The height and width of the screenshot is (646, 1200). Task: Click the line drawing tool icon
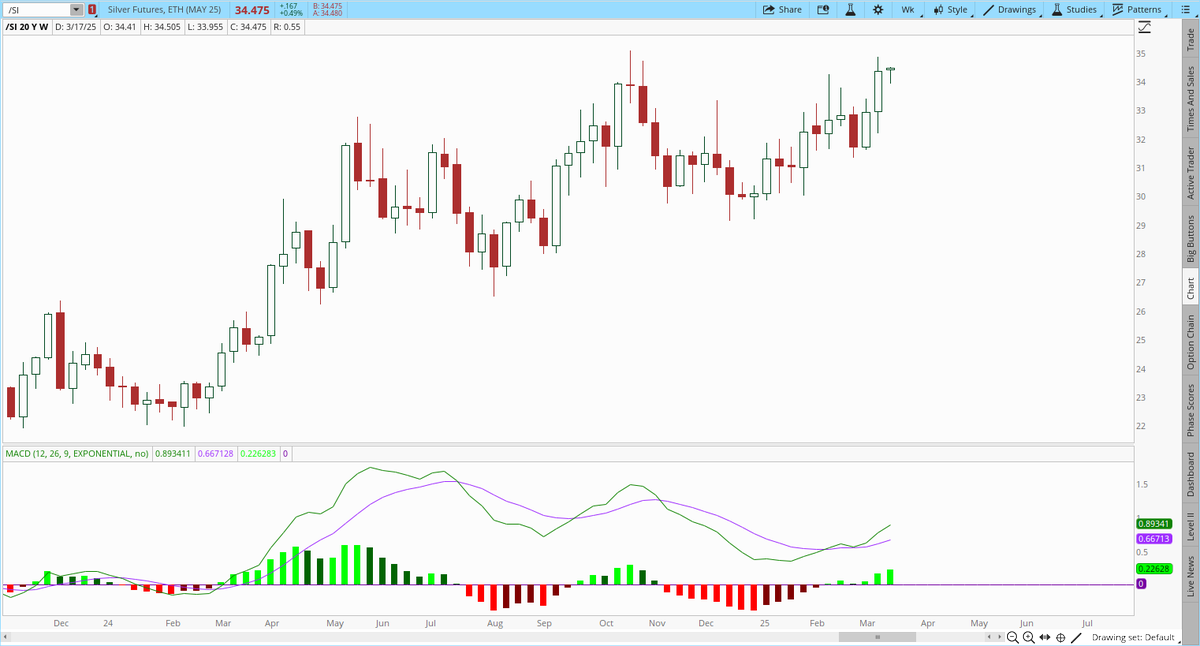[1076, 637]
